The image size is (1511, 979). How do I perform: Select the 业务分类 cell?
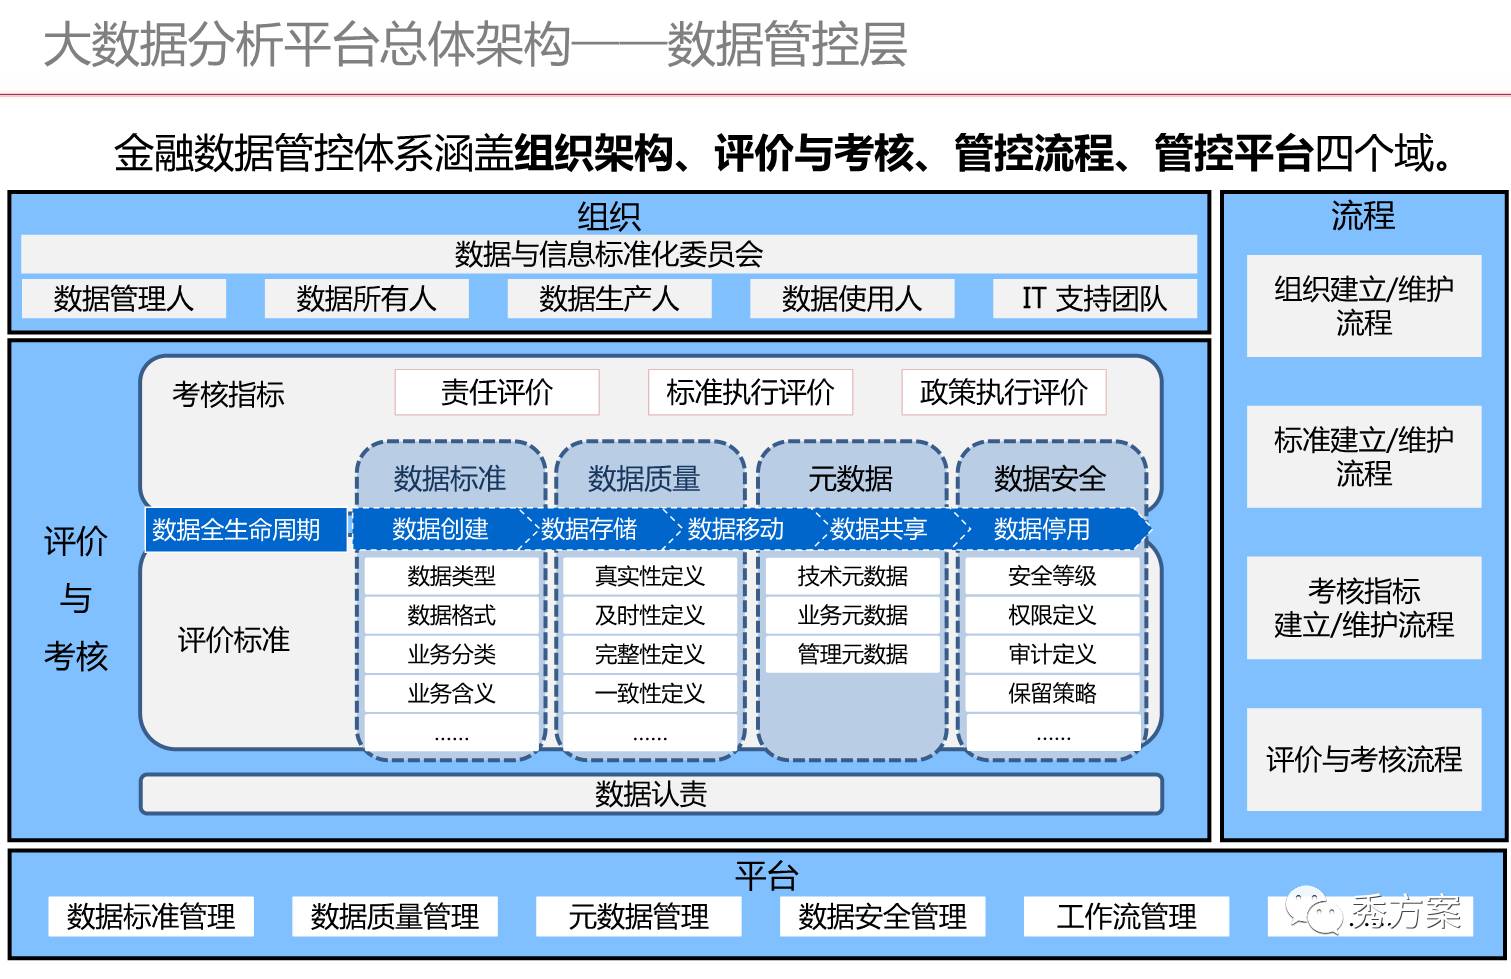(451, 654)
